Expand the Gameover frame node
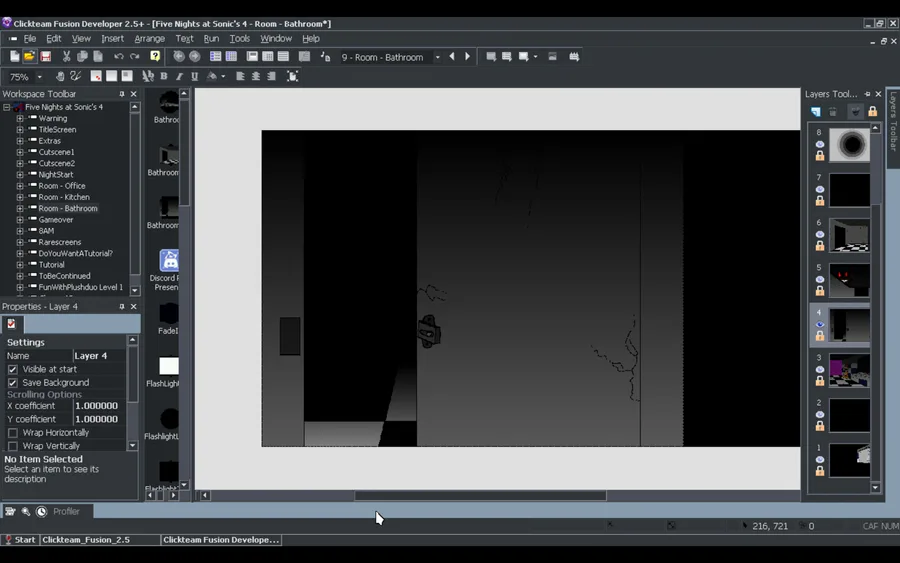Screen dimensions: 900x563 coord(20,219)
